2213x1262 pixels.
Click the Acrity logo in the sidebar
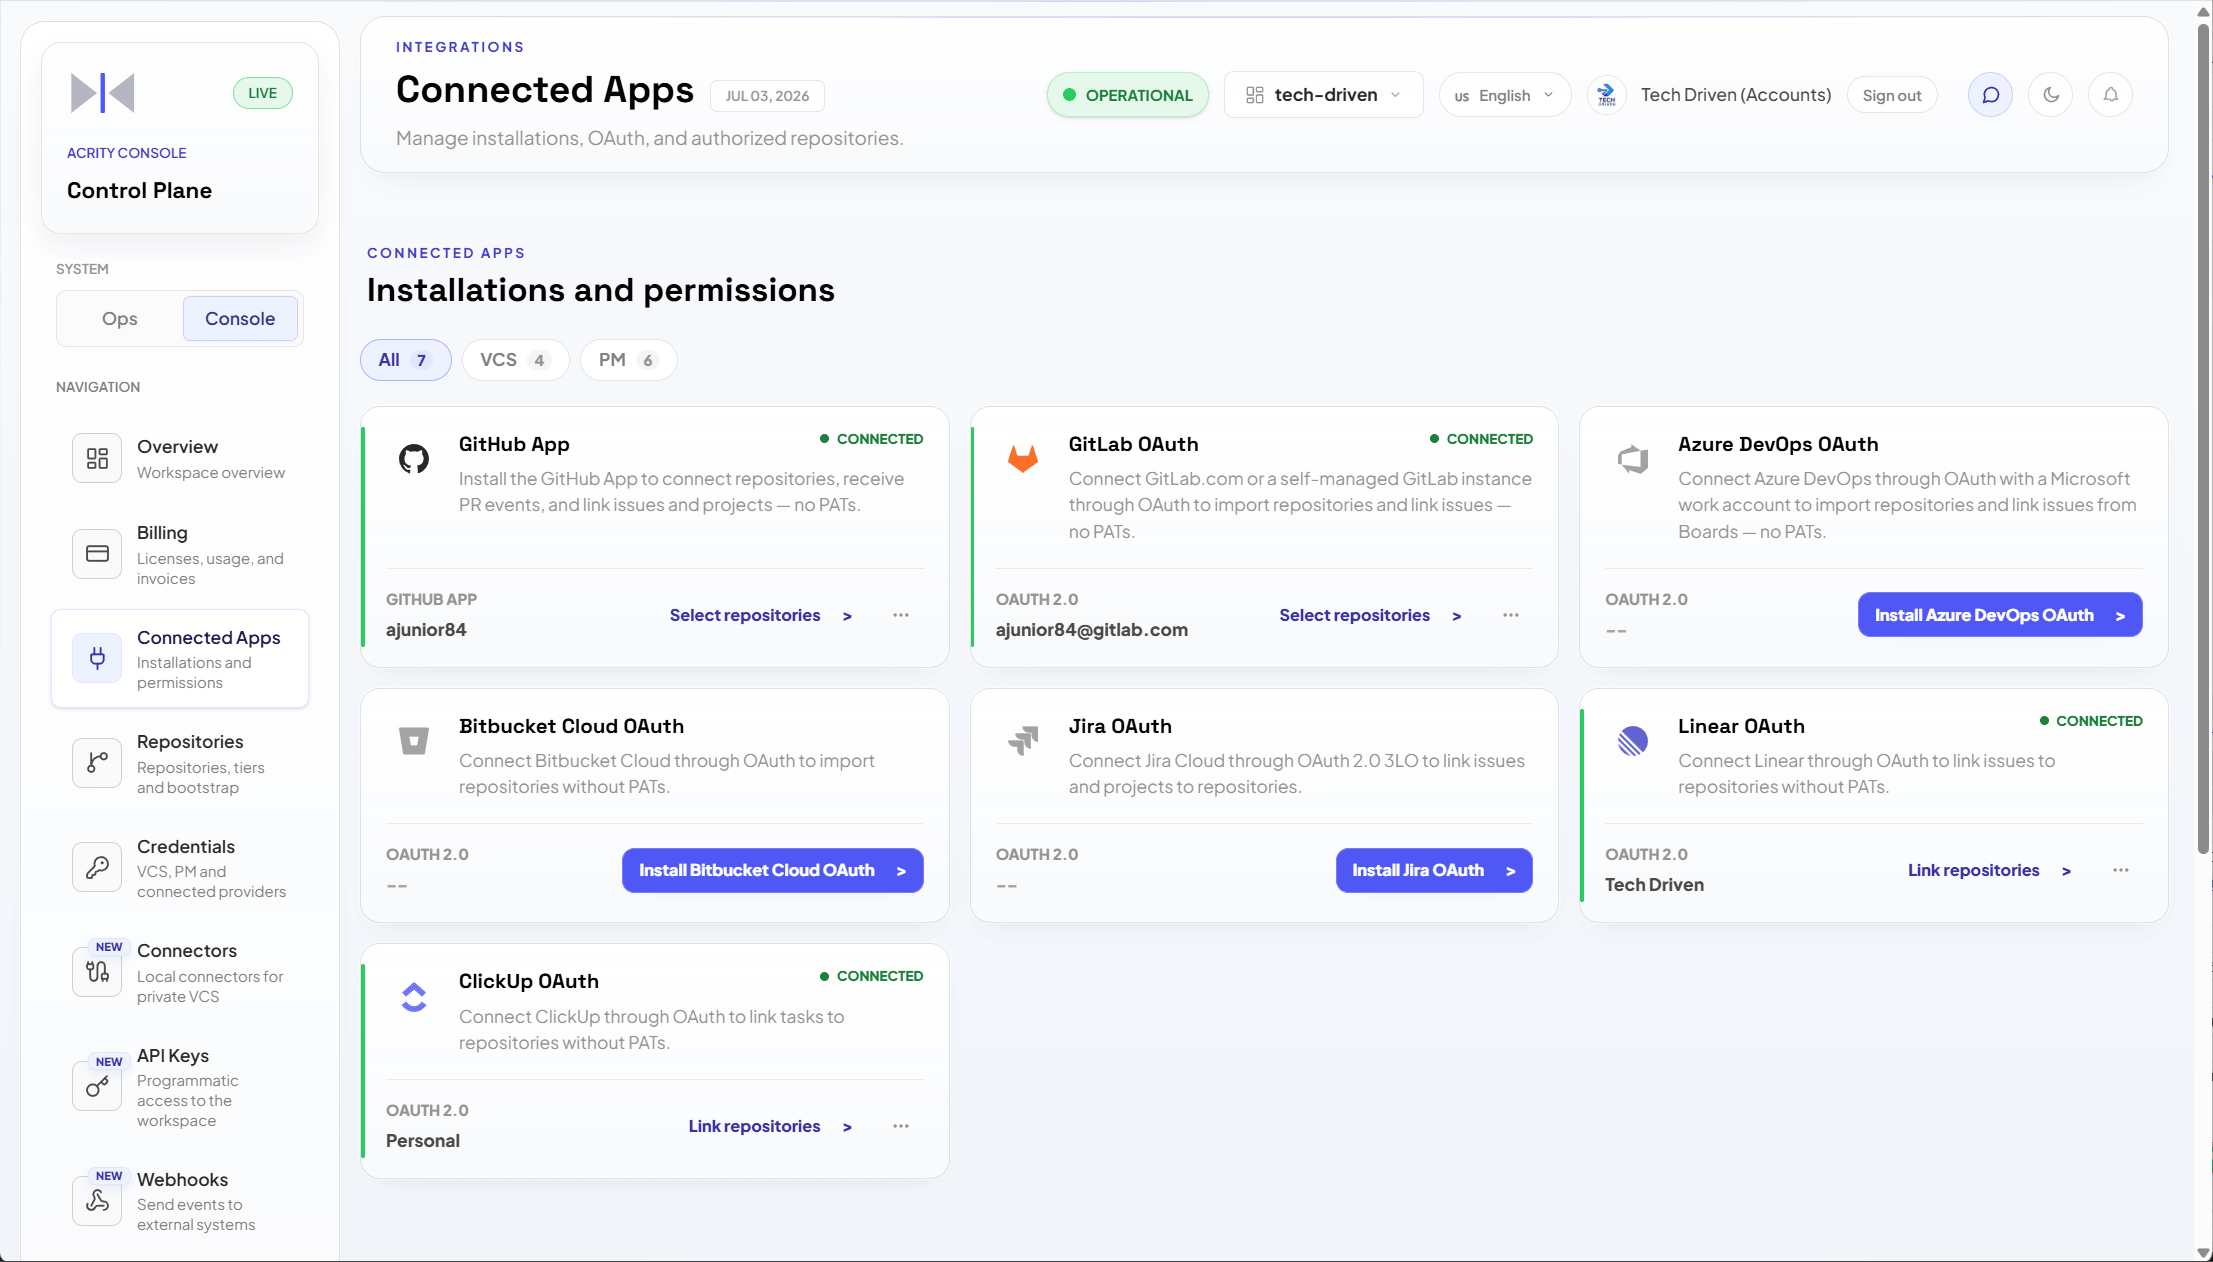102,93
